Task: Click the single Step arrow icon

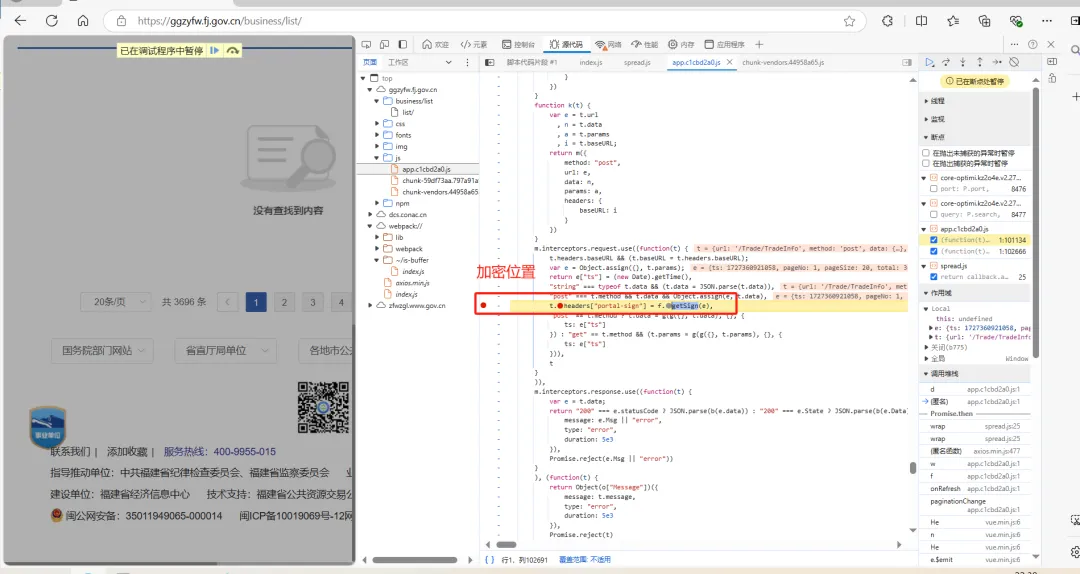Action: pyautogui.click(x=997, y=62)
